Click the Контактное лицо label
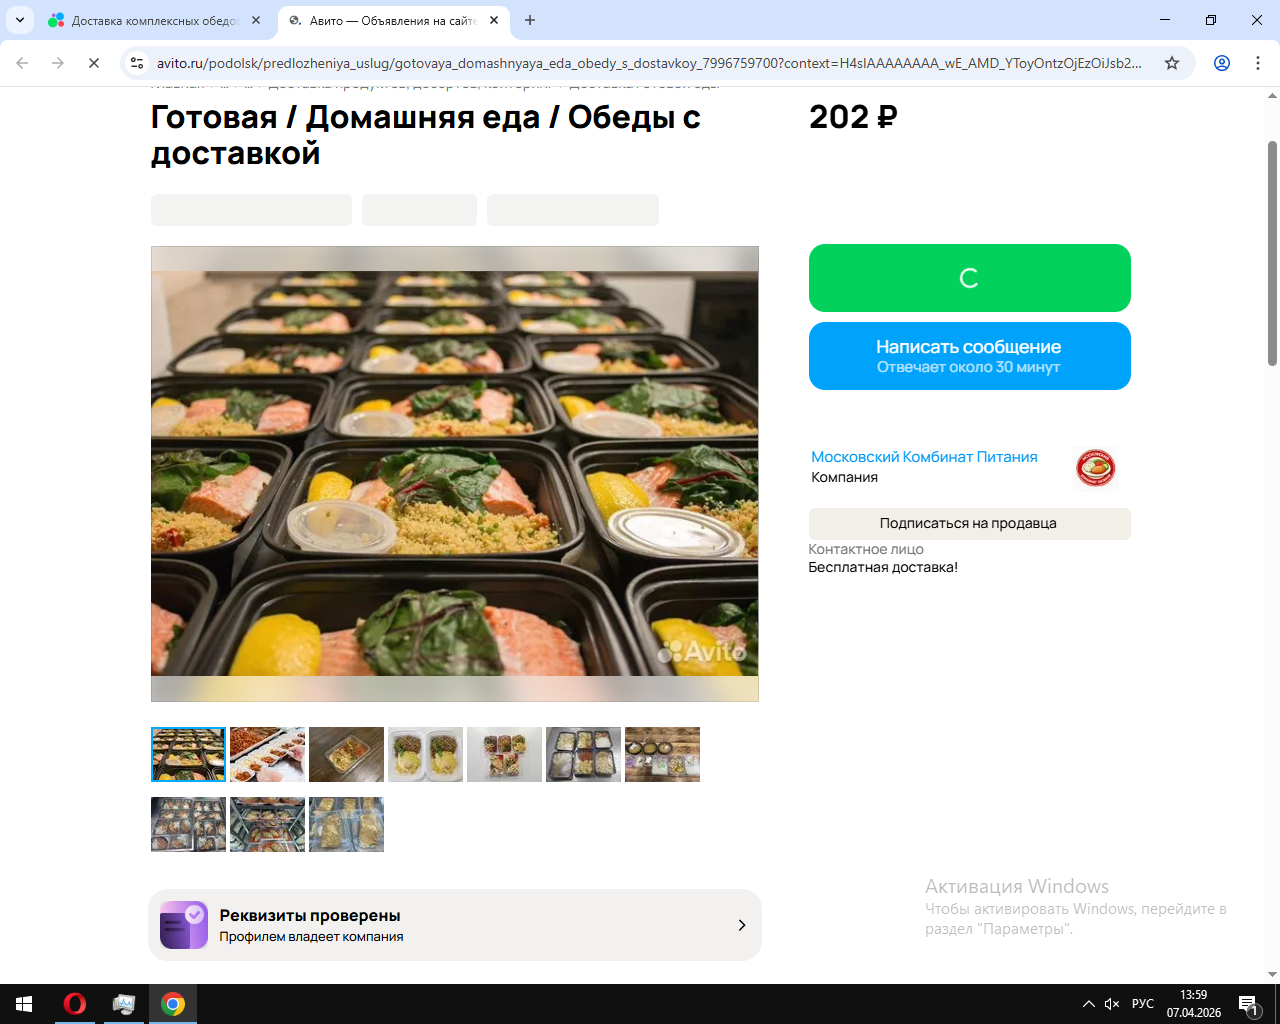 (x=866, y=549)
